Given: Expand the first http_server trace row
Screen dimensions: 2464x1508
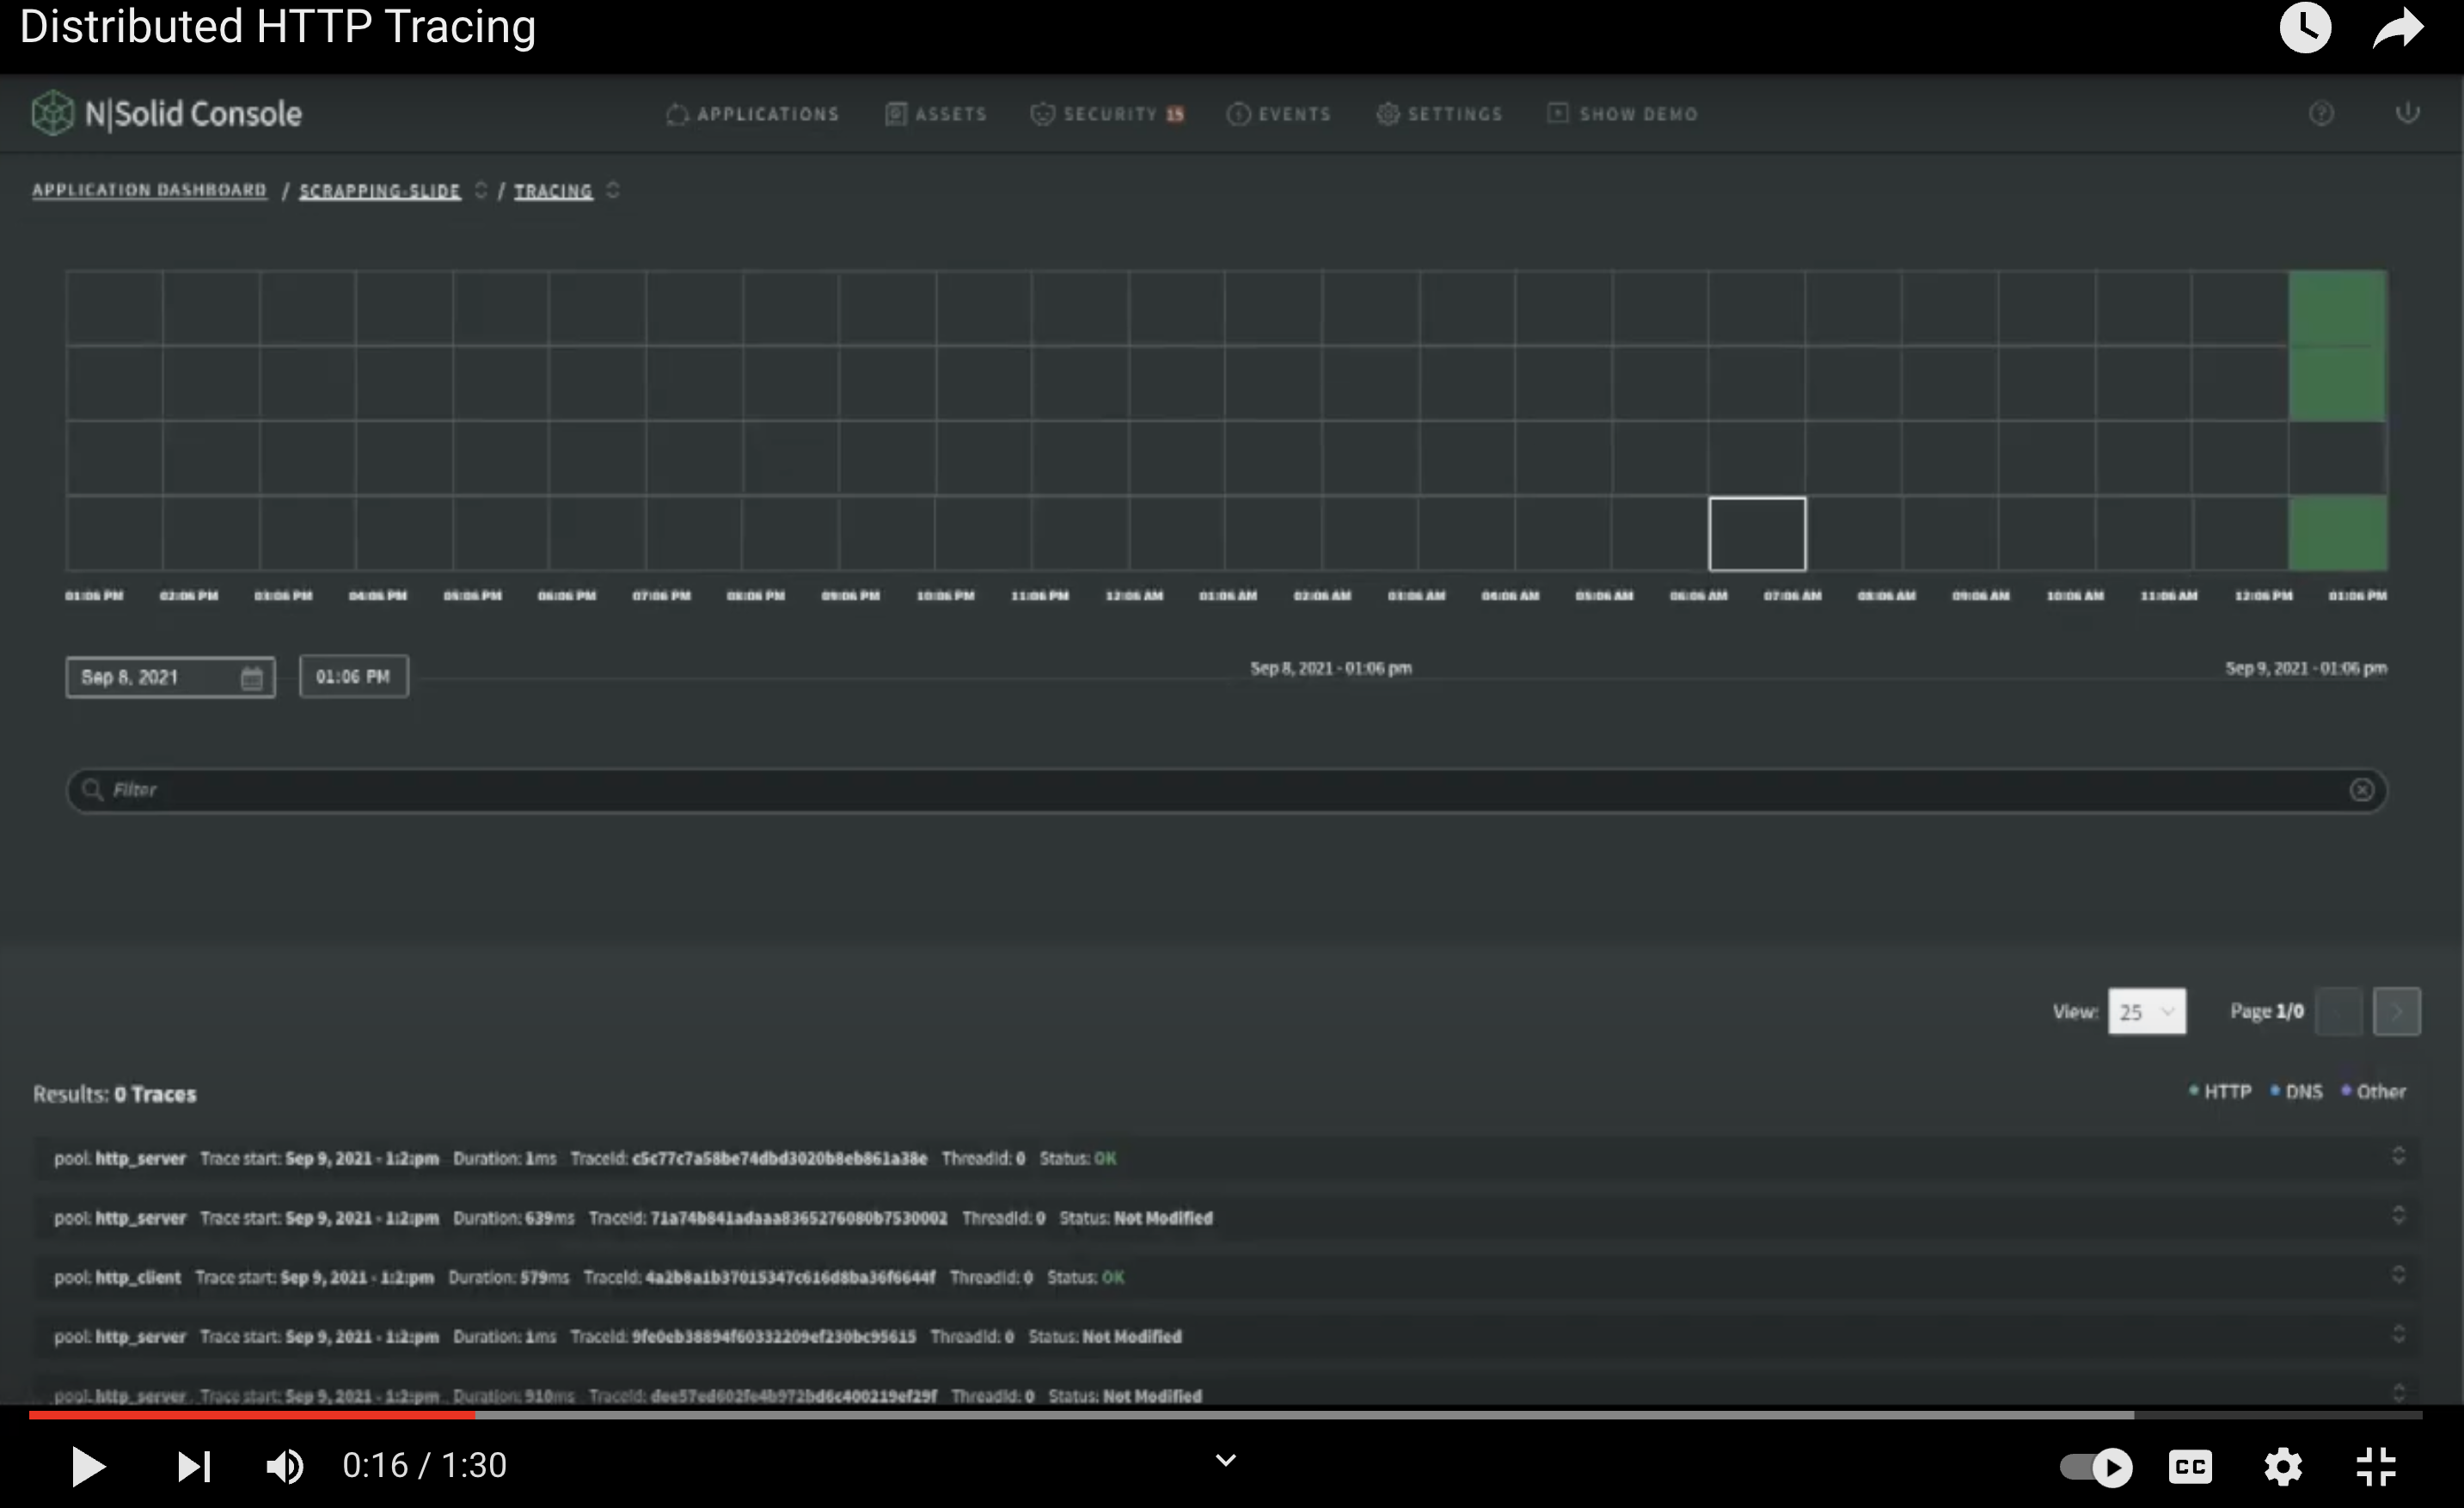Looking at the screenshot, I should click(2398, 1157).
